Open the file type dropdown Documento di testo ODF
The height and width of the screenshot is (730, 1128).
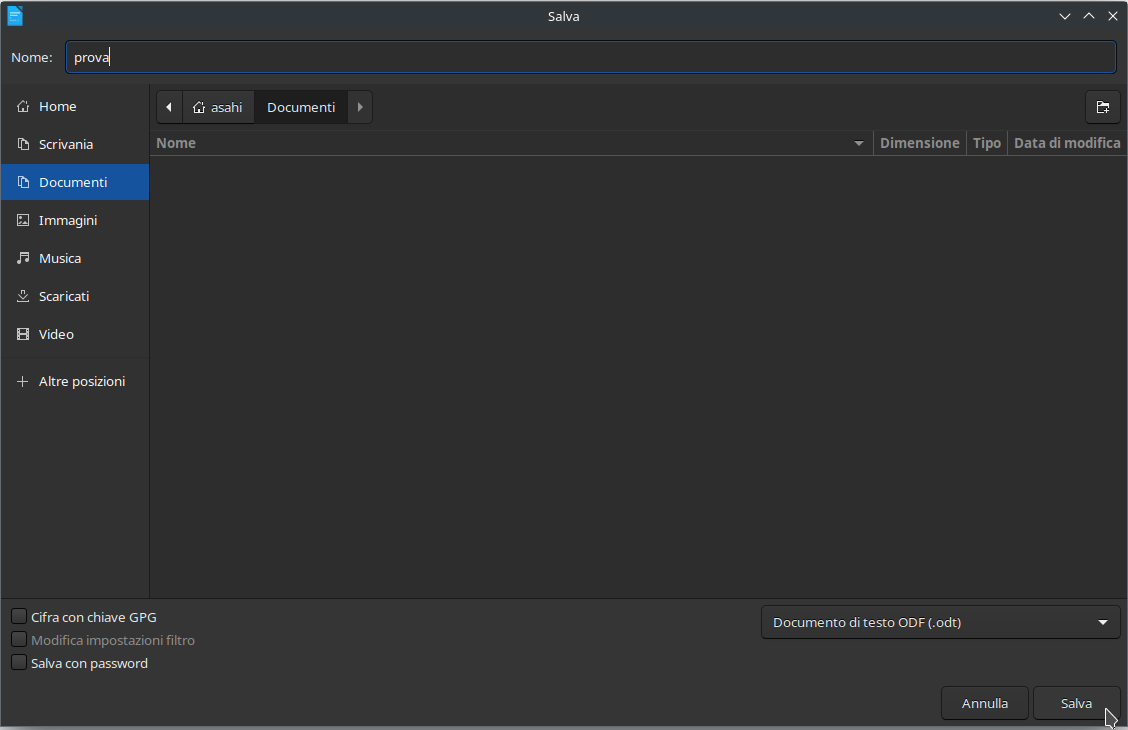[x=940, y=622]
